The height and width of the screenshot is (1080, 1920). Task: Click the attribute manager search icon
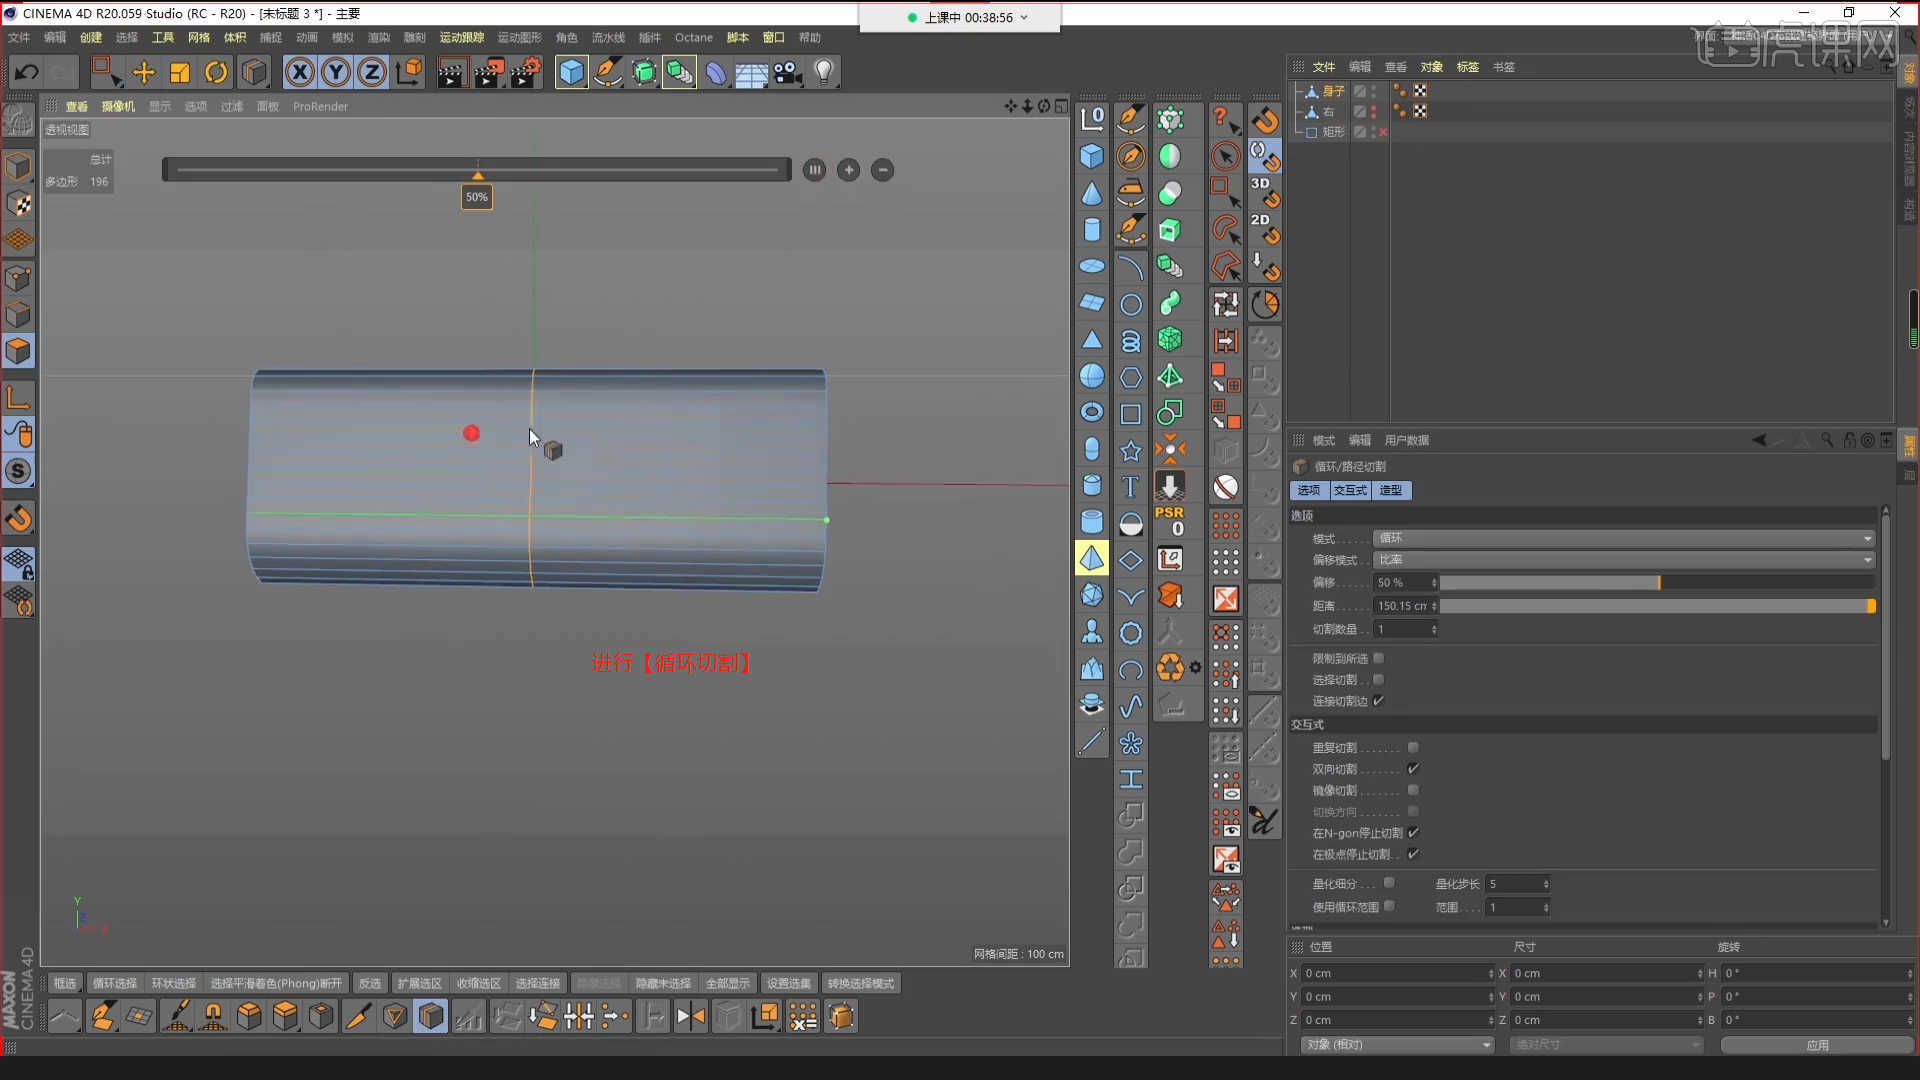(x=1827, y=440)
